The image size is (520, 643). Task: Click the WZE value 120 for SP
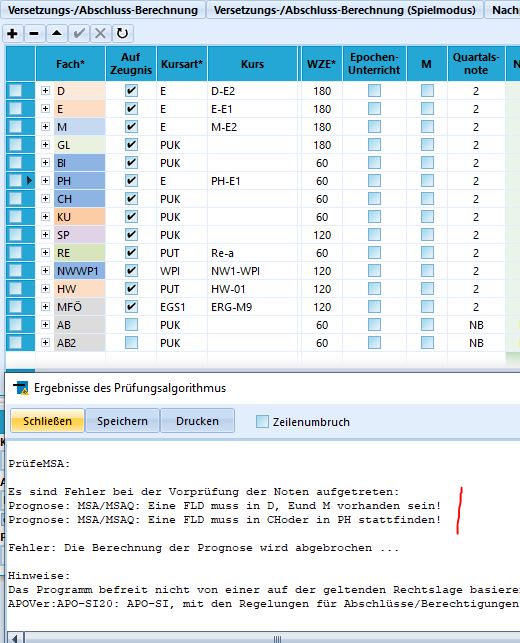(322, 235)
